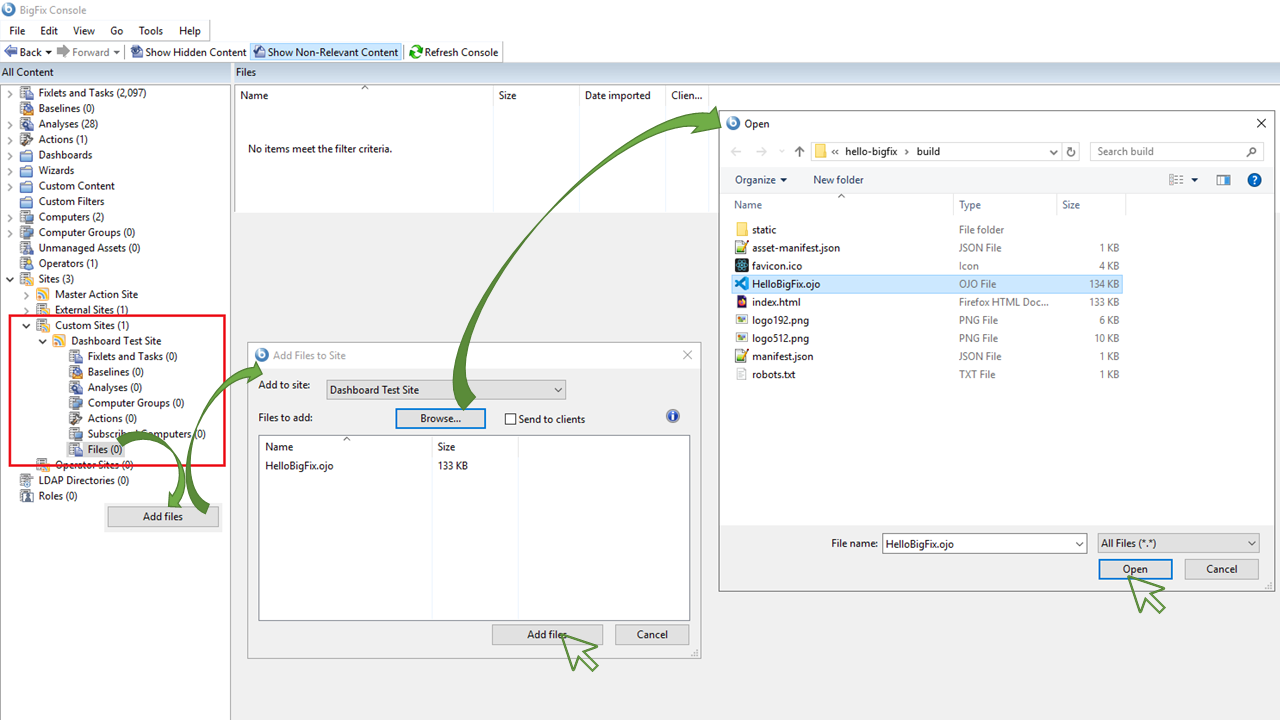The width and height of the screenshot is (1280, 720).
Task: Select Files (0) under Dashboard Test Site
Action: [x=104, y=449]
